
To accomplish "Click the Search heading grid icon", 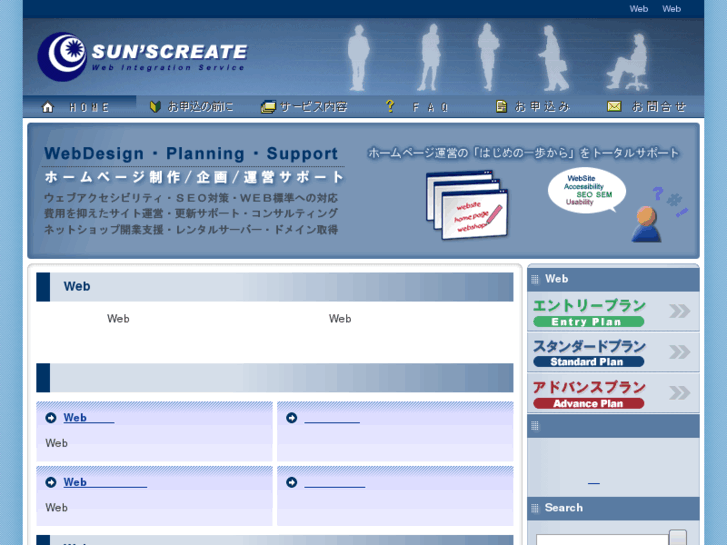I will 535,508.
